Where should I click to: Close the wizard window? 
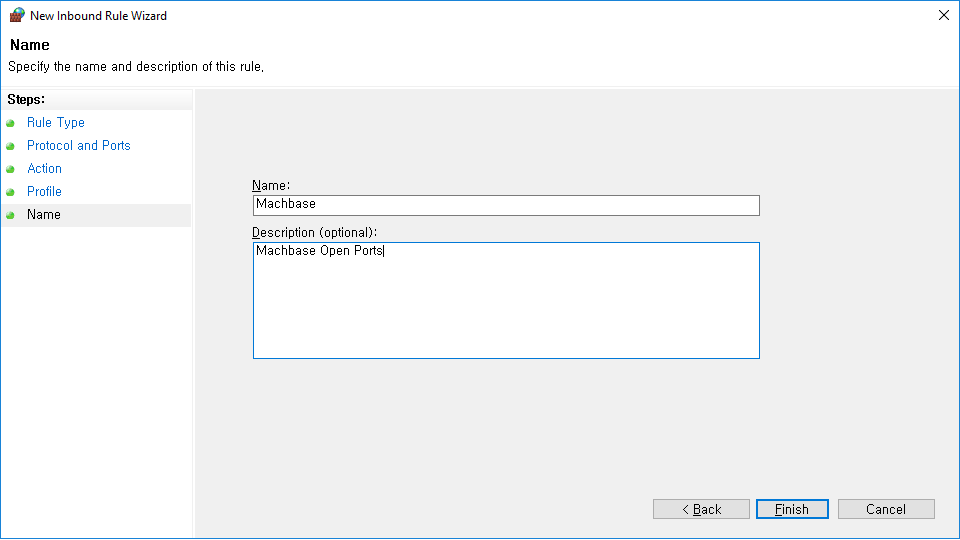[943, 15]
